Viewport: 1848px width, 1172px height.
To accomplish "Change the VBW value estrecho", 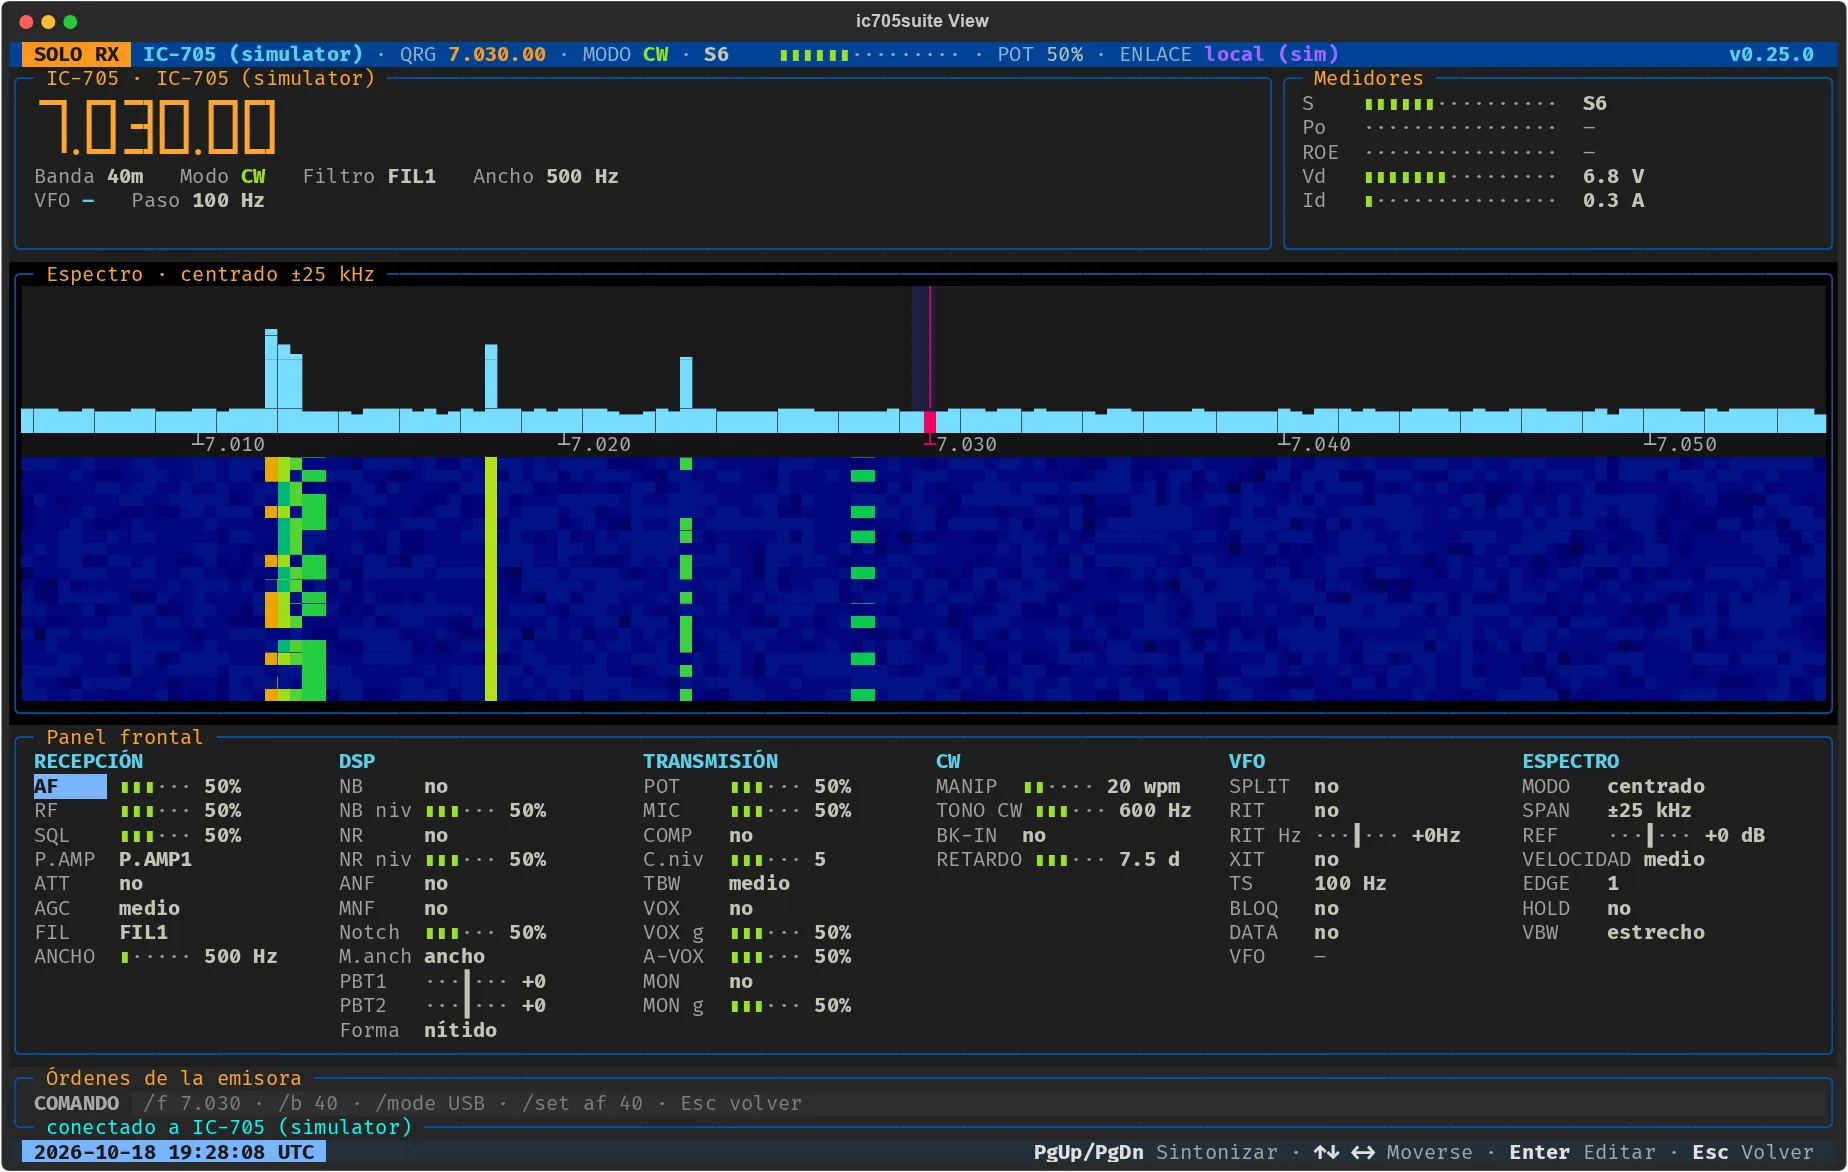I will 1656,932.
